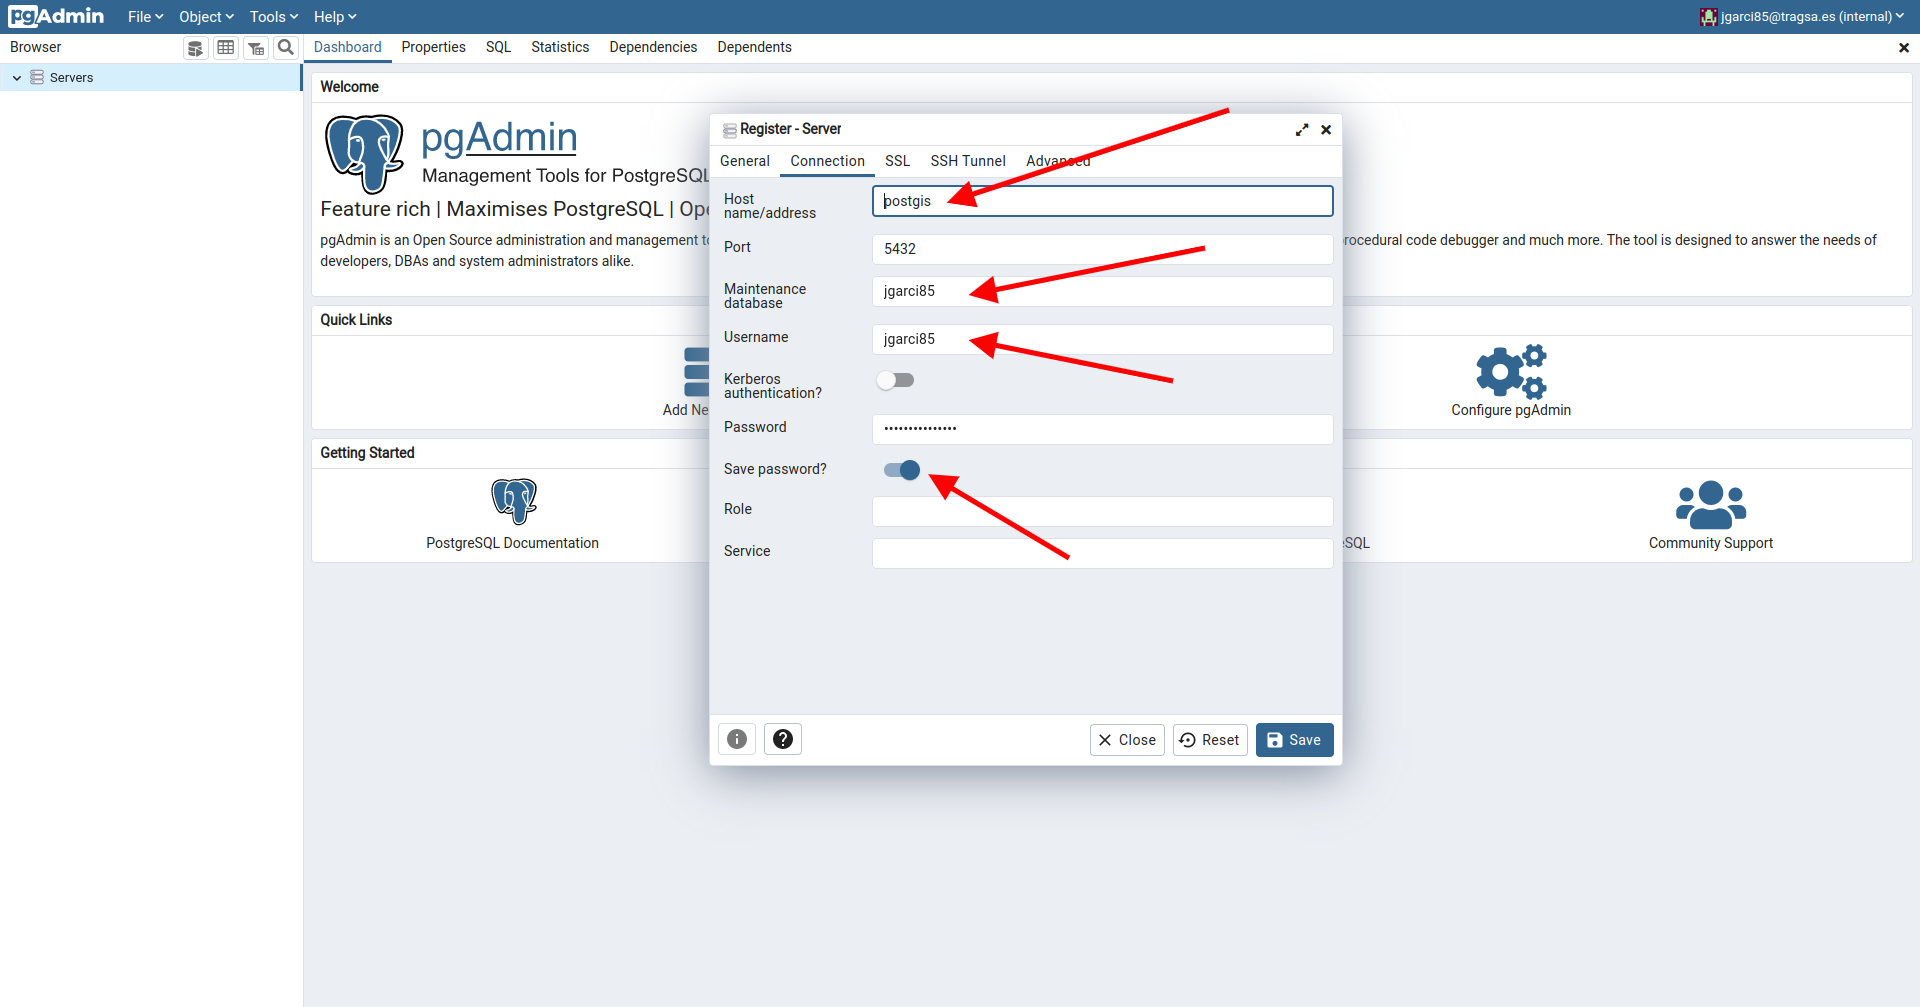Toggle the Save password switch

(x=901, y=470)
